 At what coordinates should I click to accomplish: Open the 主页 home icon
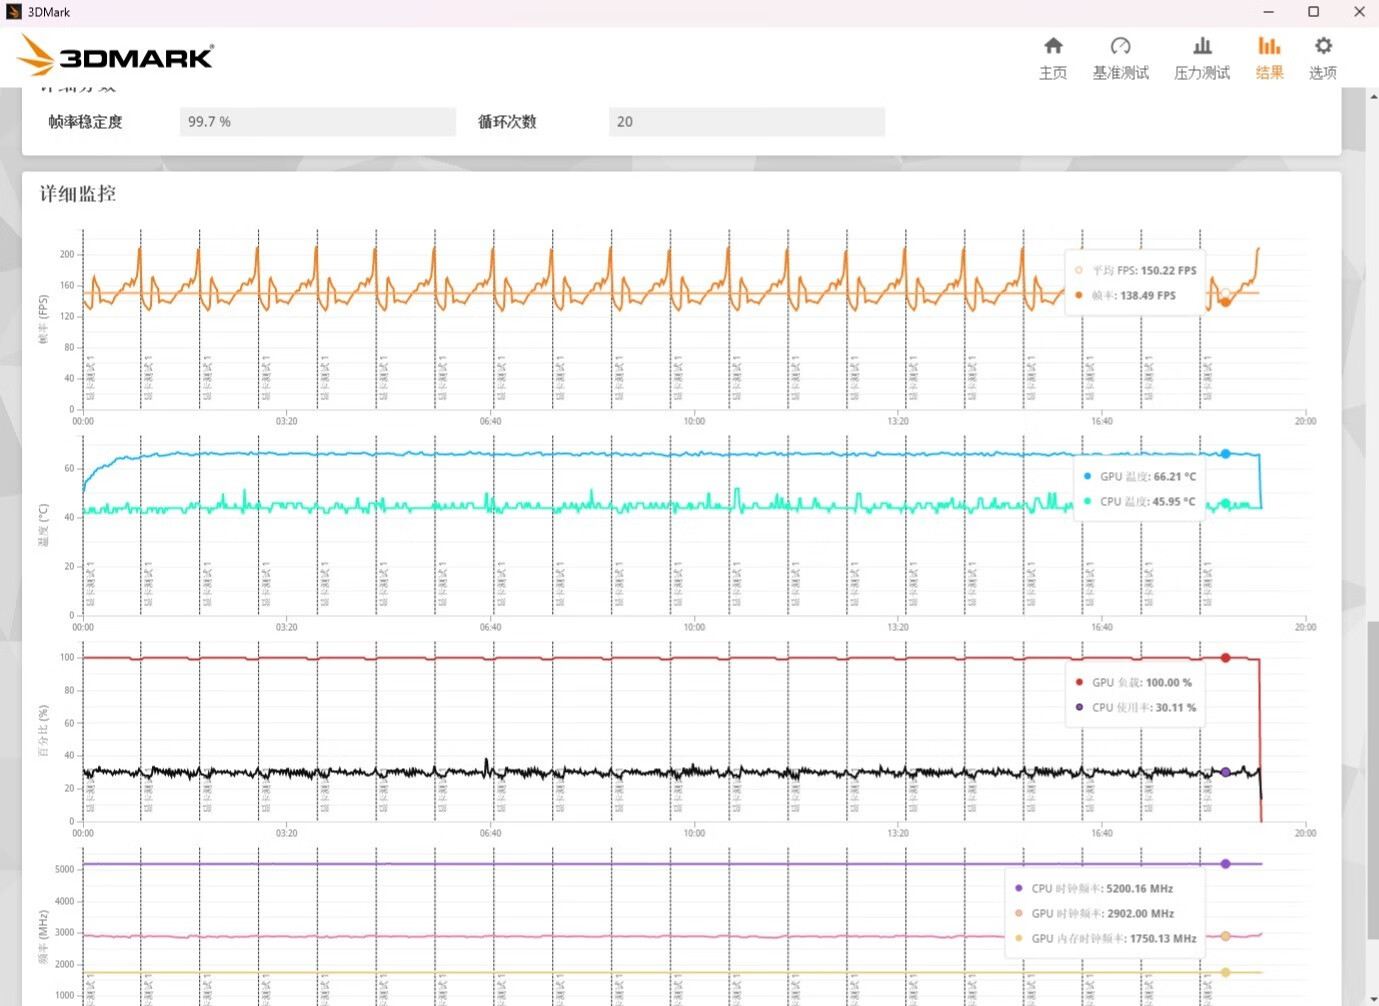1053,46
